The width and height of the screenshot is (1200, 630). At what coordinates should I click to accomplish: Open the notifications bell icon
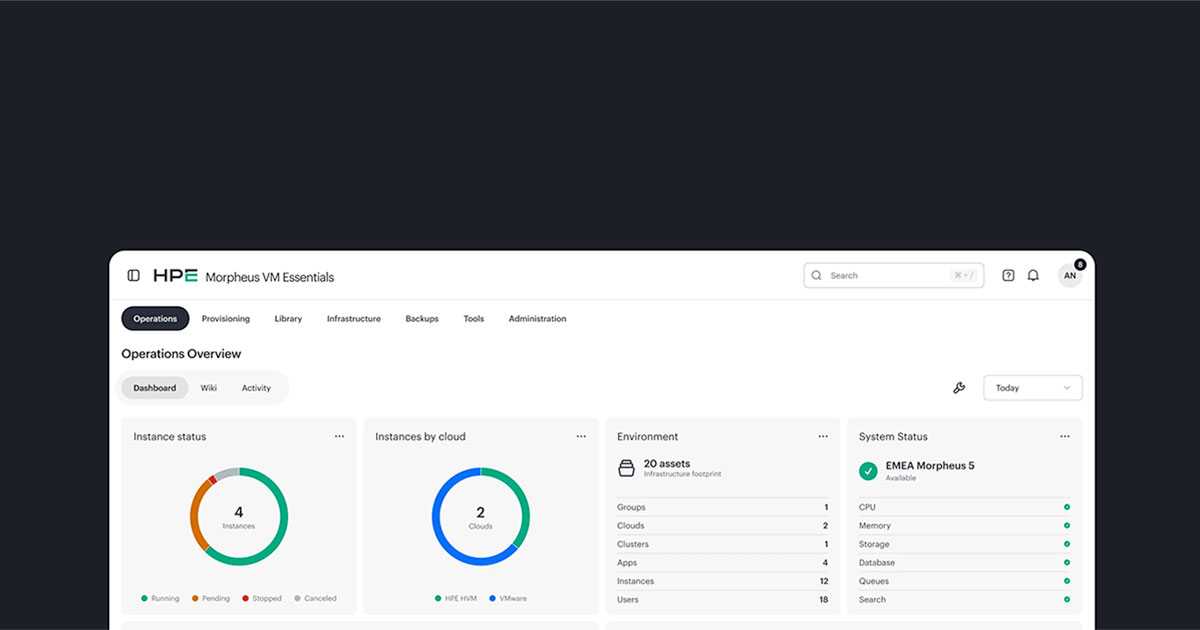point(1034,276)
